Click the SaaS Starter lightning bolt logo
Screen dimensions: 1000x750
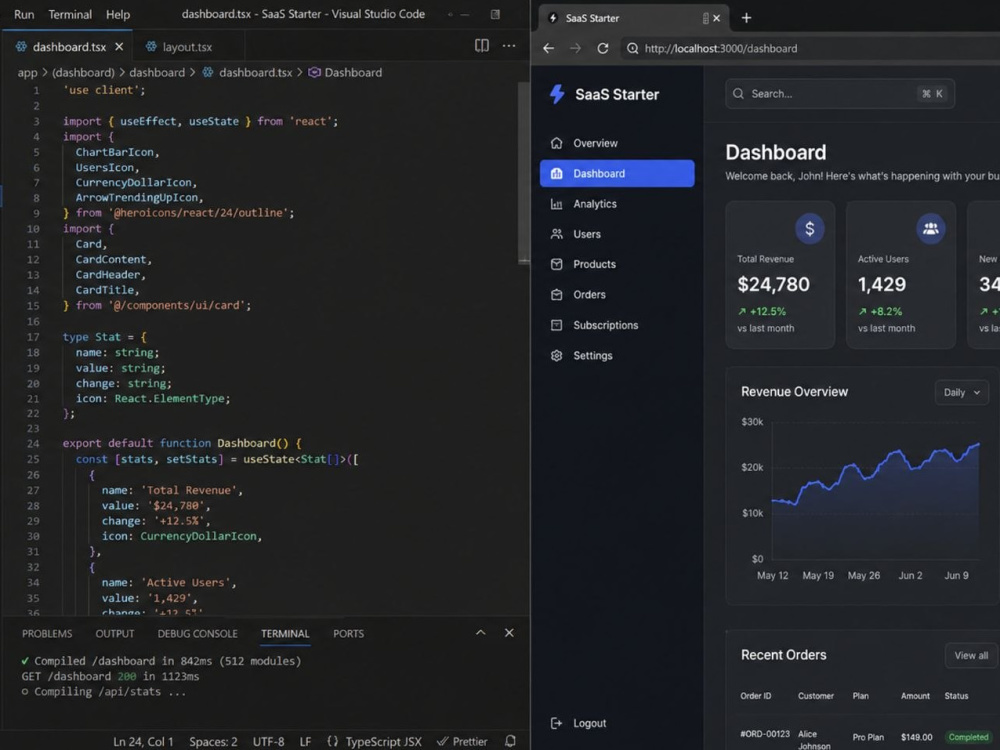point(557,94)
